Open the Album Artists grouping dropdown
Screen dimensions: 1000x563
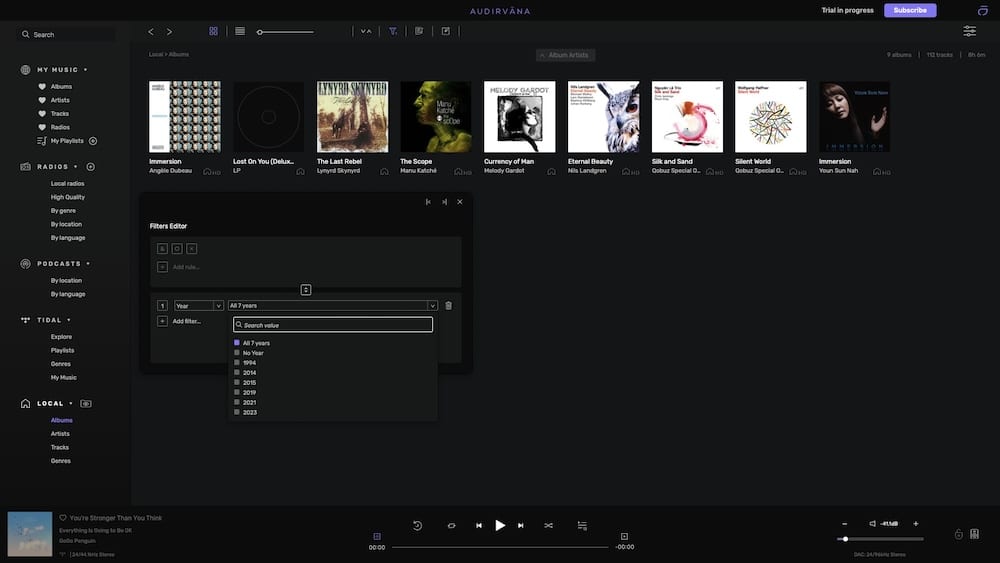point(565,55)
